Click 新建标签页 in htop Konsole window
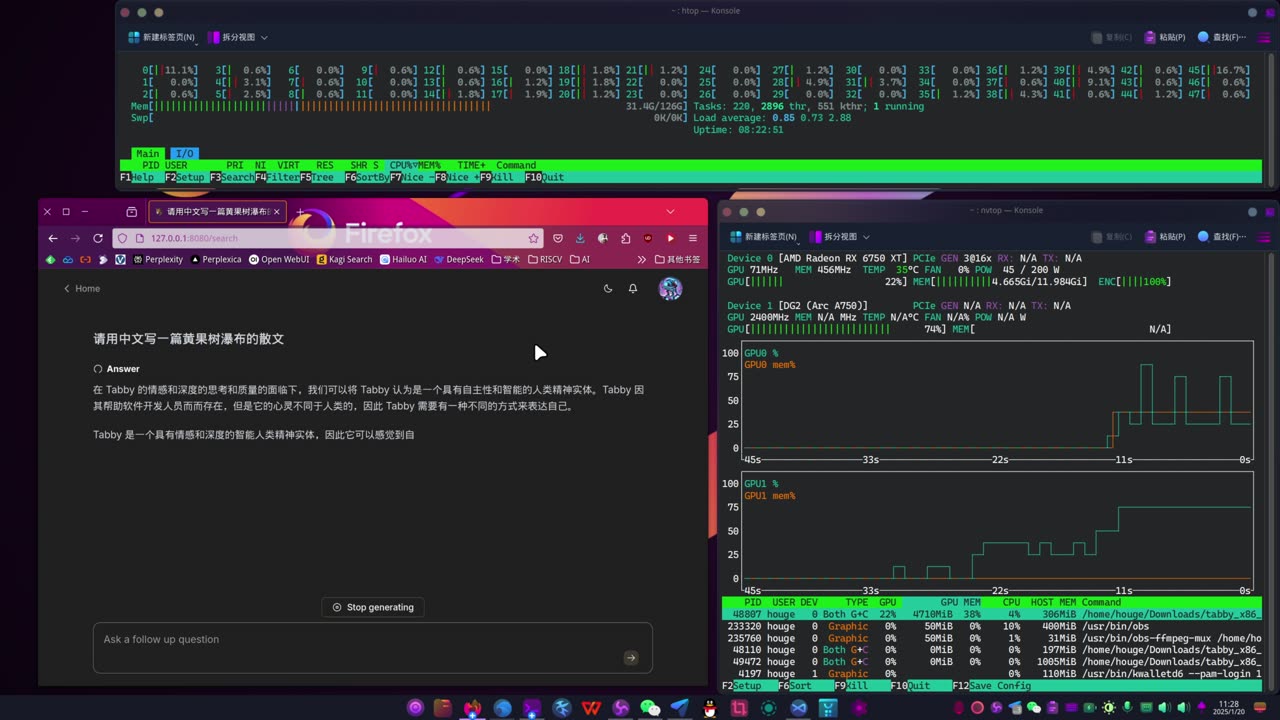This screenshot has height=720, width=1280. (x=162, y=37)
